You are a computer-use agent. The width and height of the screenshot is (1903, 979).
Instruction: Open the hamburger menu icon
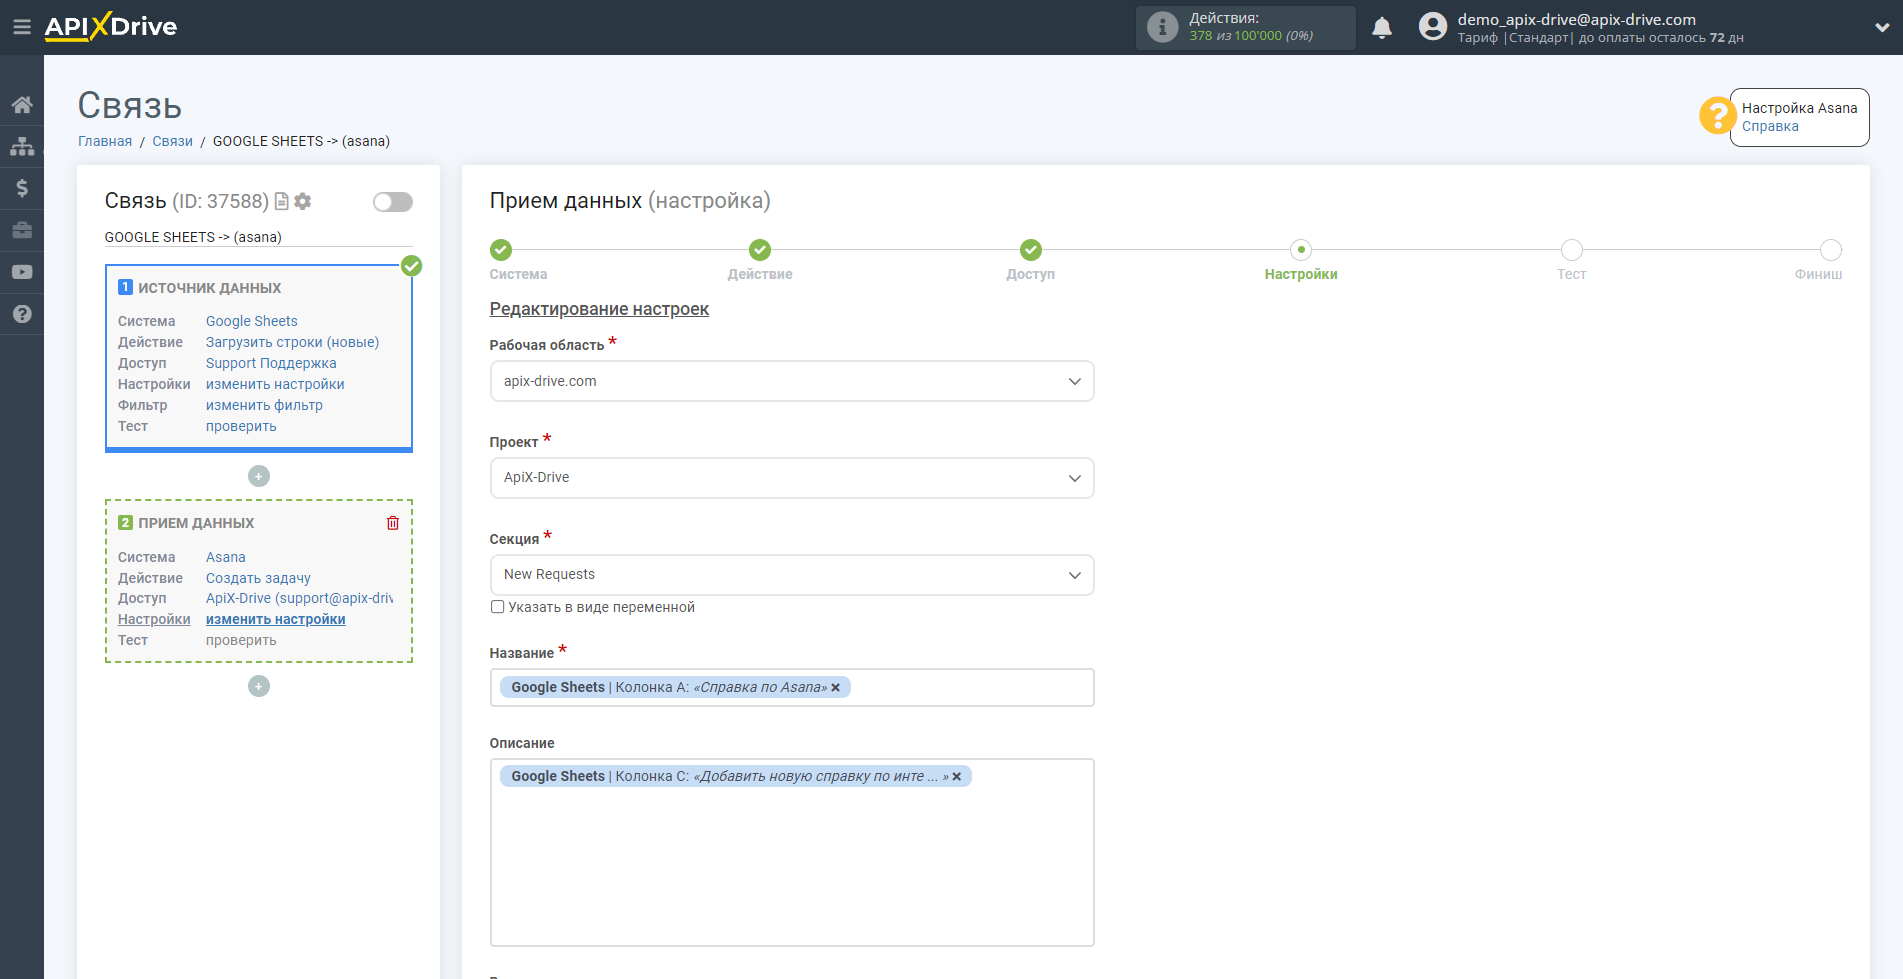pos(22,27)
